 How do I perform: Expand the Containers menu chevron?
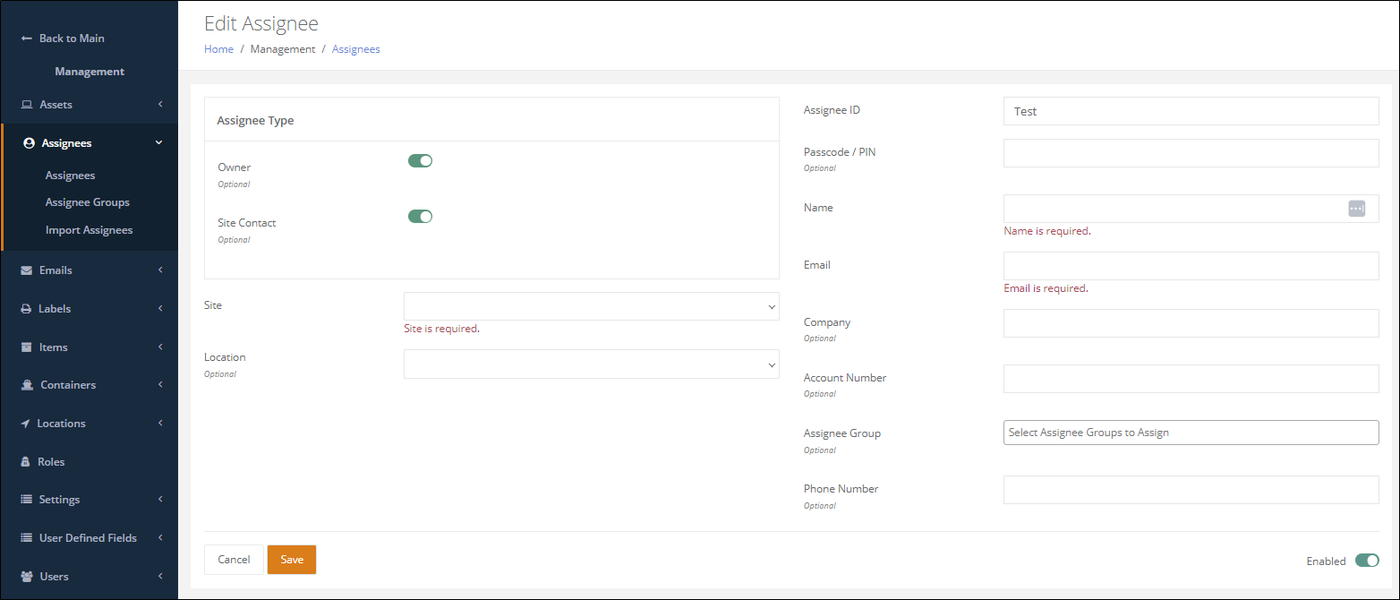pos(160,385)
